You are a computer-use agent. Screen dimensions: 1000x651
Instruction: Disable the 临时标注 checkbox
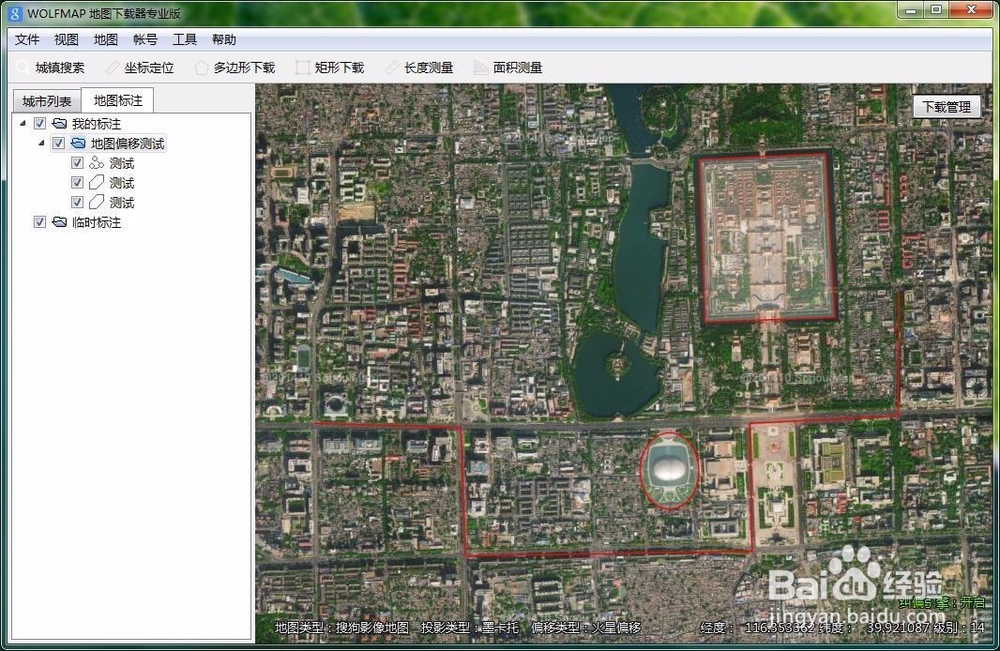click(x=39, y=222)
